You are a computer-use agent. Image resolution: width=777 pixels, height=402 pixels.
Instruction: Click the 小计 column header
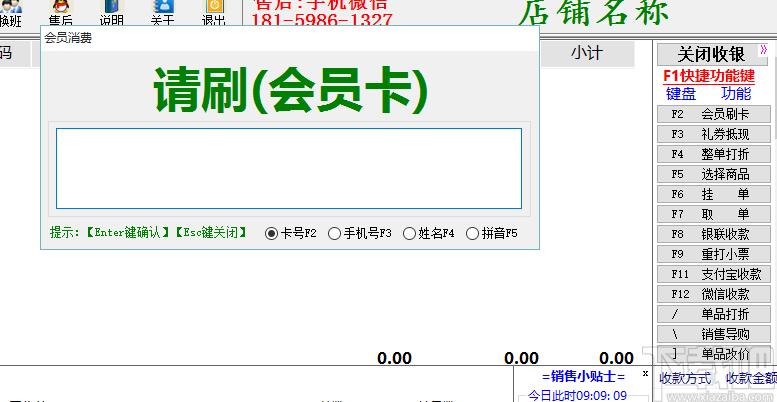[587, 54]
